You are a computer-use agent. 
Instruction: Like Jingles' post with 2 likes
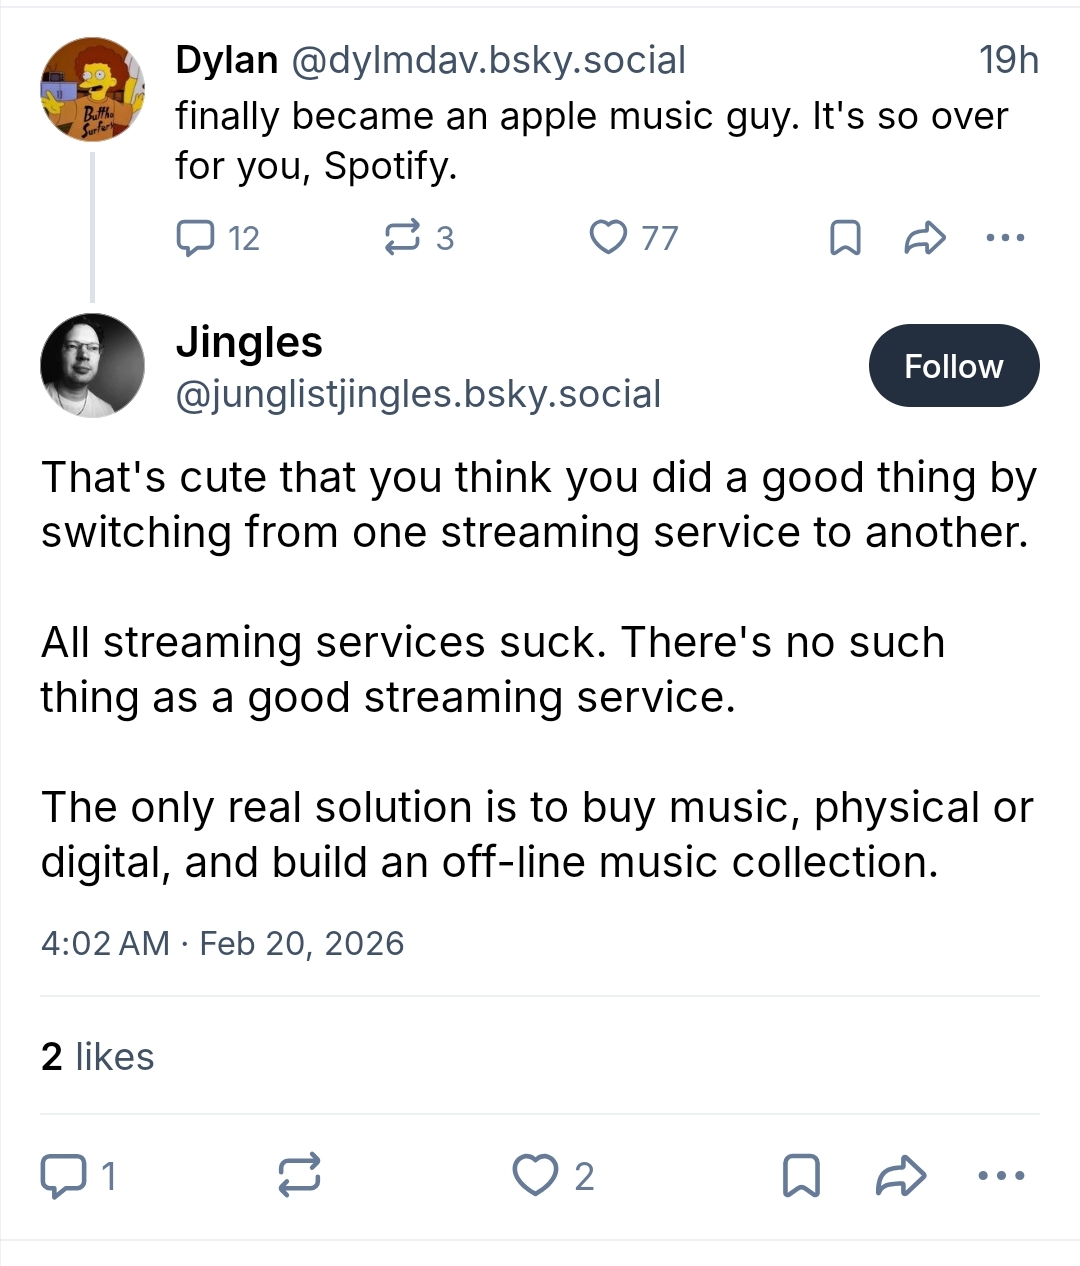pyautogui.click(x=535, y=1175)
